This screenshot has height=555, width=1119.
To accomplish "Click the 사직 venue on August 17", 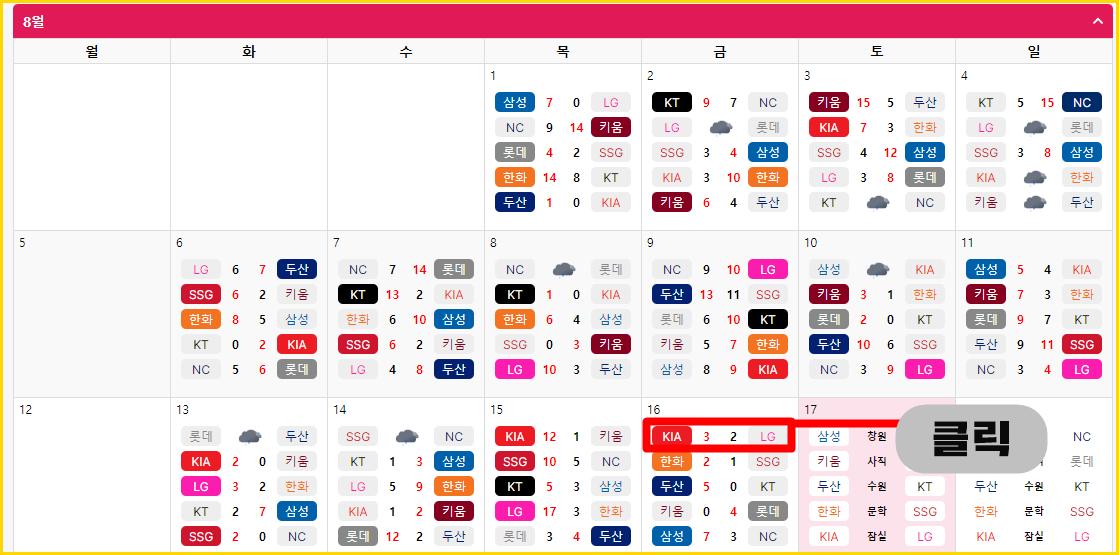I will click(876, 462).
